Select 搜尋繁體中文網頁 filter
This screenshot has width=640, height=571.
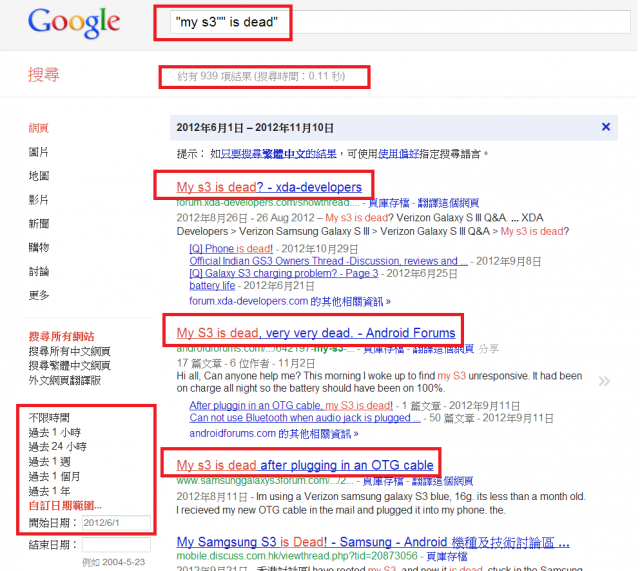[x=69, y=366]
